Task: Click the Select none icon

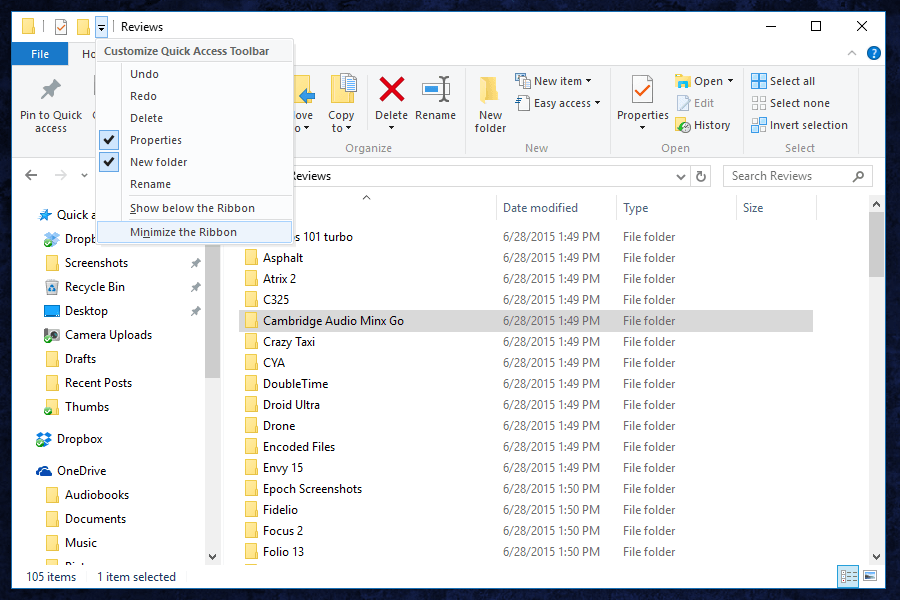Action: click(758, 103)
